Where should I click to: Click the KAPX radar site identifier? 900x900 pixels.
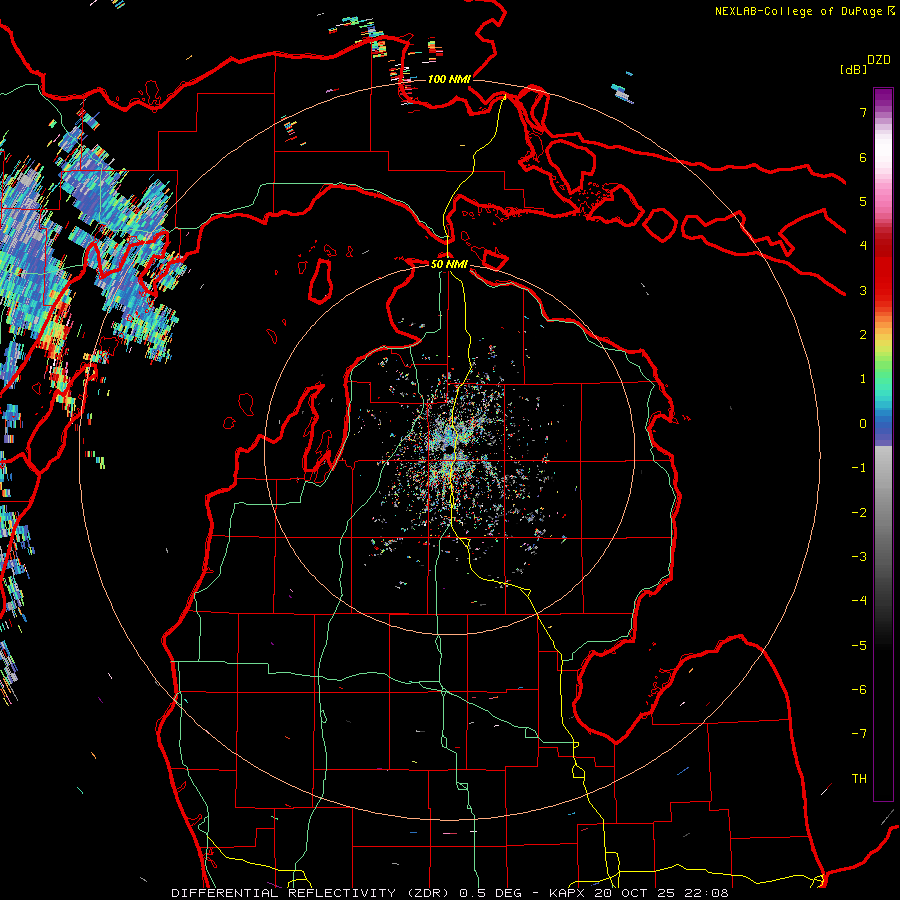[x=568, y=893]
